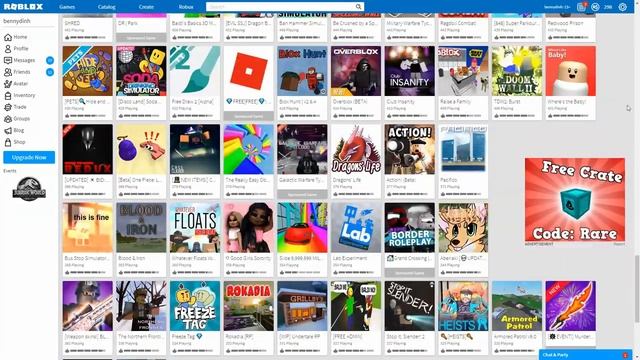Open Overblox game thumbnail
This screenshot has height=360, width=640.
[356, 71]
